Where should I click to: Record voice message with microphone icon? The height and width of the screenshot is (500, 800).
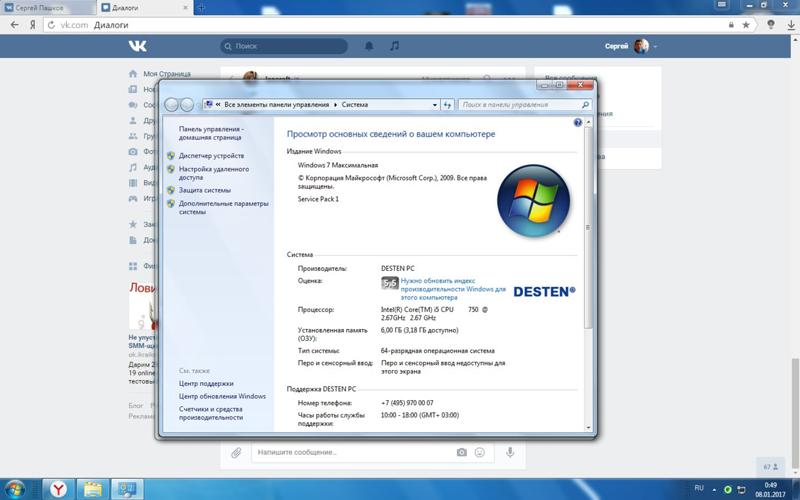510,452
